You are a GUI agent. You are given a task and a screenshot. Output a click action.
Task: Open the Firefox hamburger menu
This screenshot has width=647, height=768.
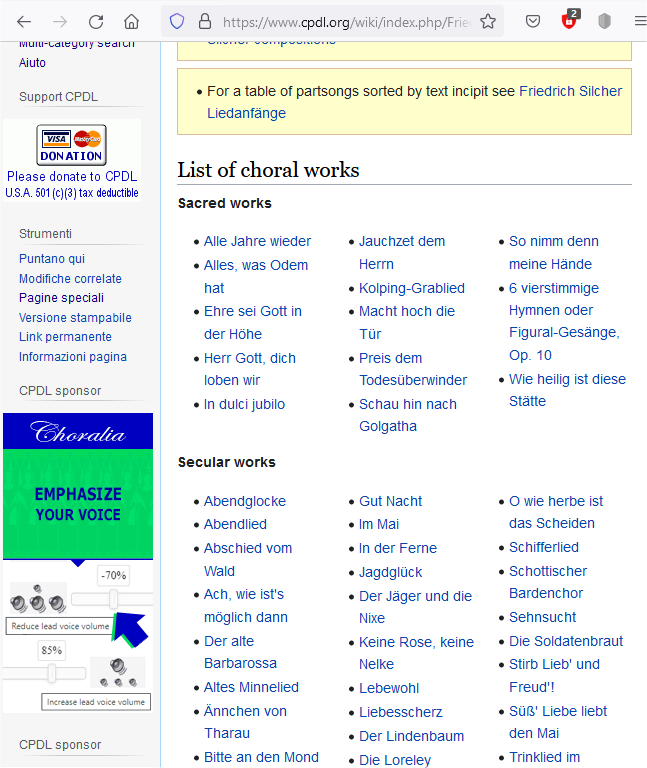(x=639, y=21)
